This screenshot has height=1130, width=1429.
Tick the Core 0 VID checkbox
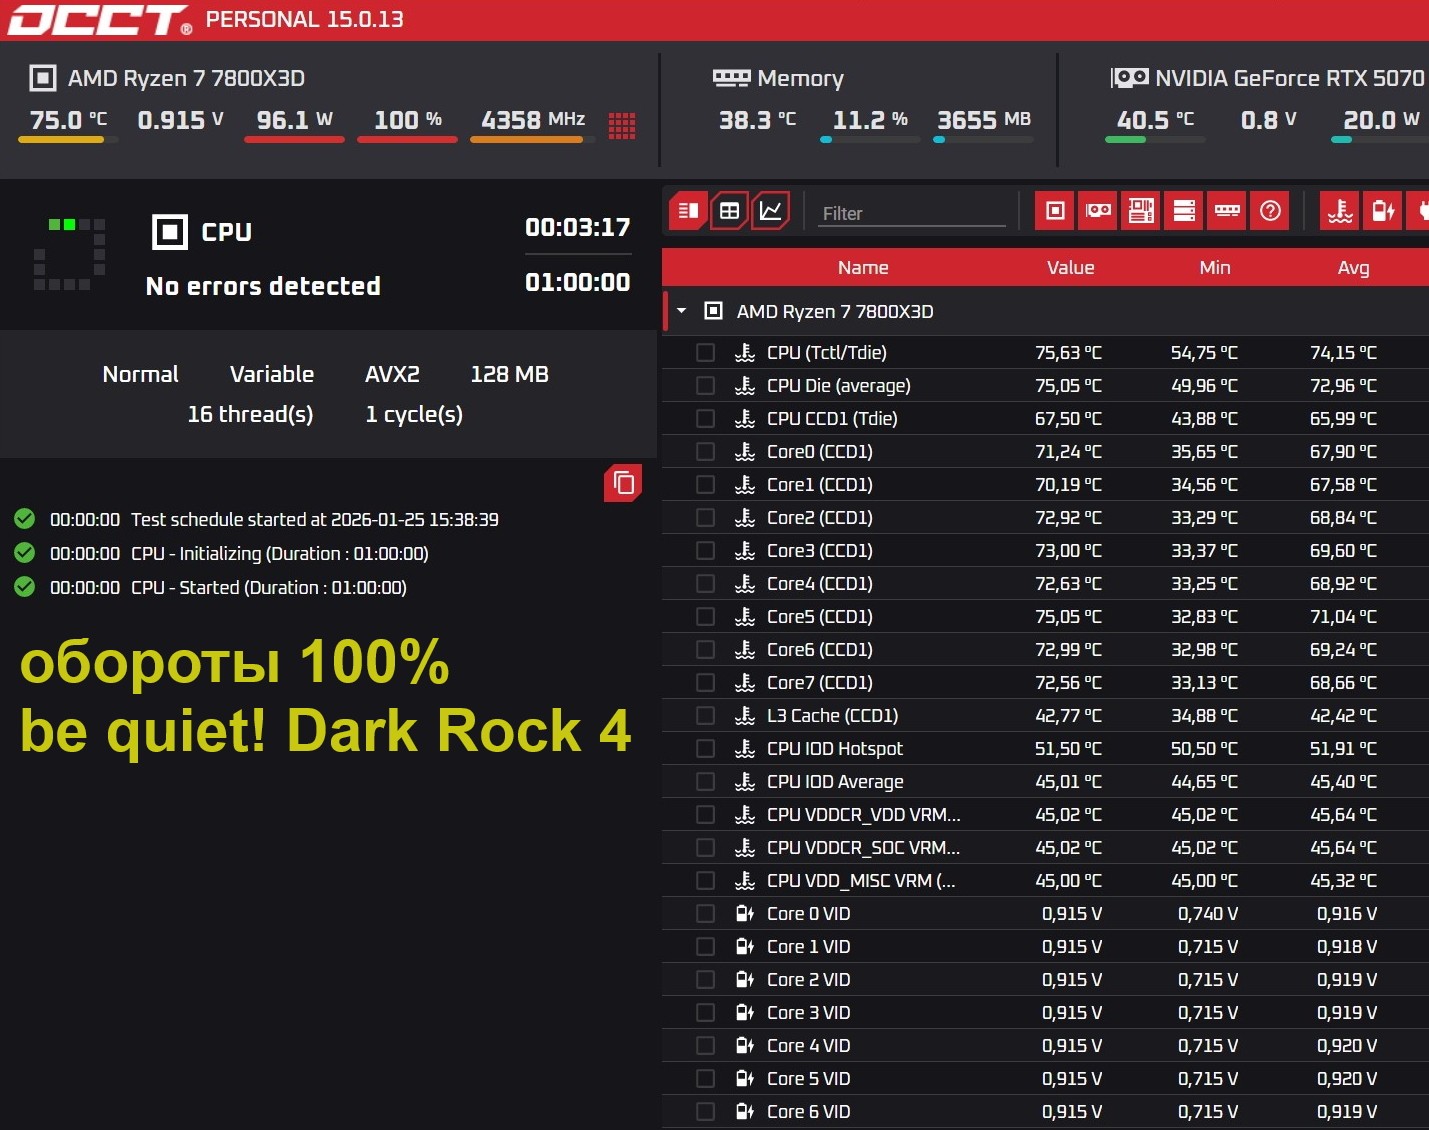pyautogui.click(x=705, y=914)
